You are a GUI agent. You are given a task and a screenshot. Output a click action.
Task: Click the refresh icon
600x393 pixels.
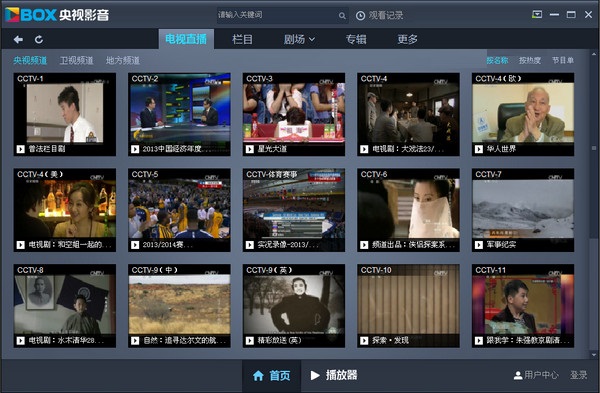pos(39,39)
